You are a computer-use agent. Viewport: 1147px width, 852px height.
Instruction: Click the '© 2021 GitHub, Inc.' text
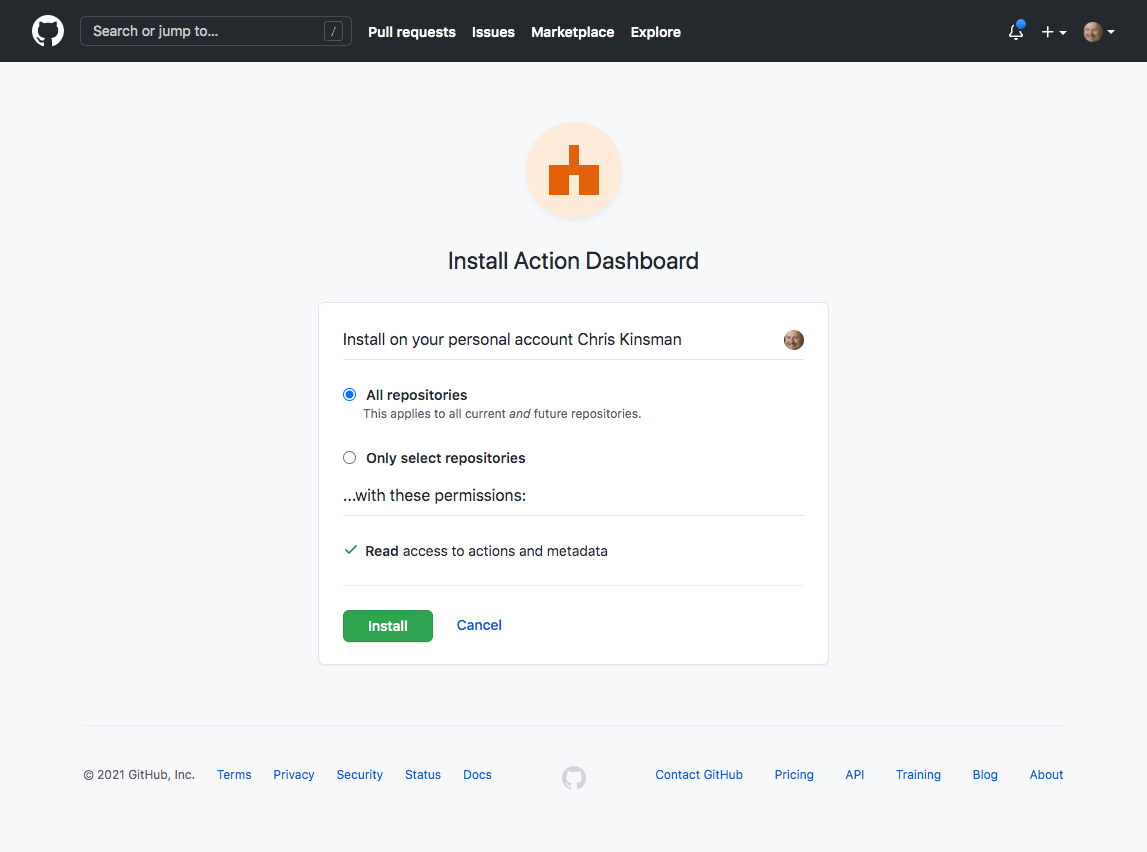coord(139,774)
